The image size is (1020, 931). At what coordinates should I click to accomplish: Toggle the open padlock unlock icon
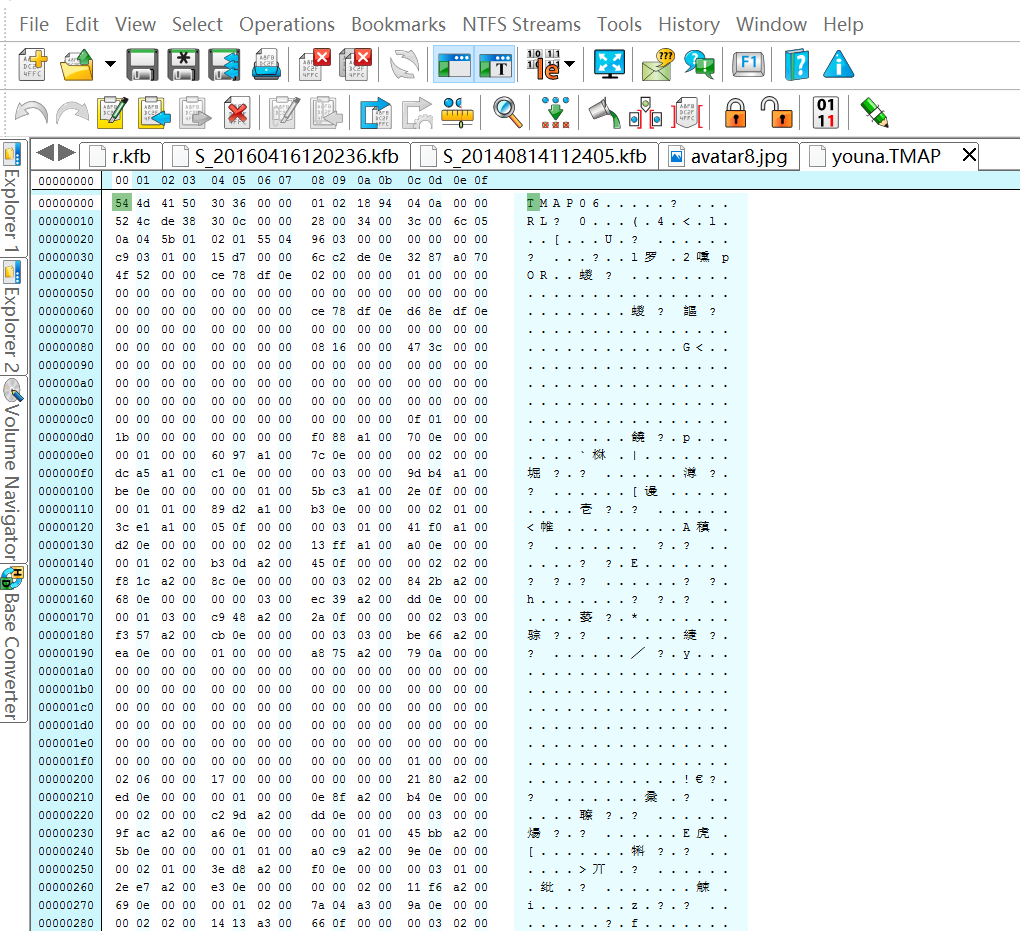point(775,112)
